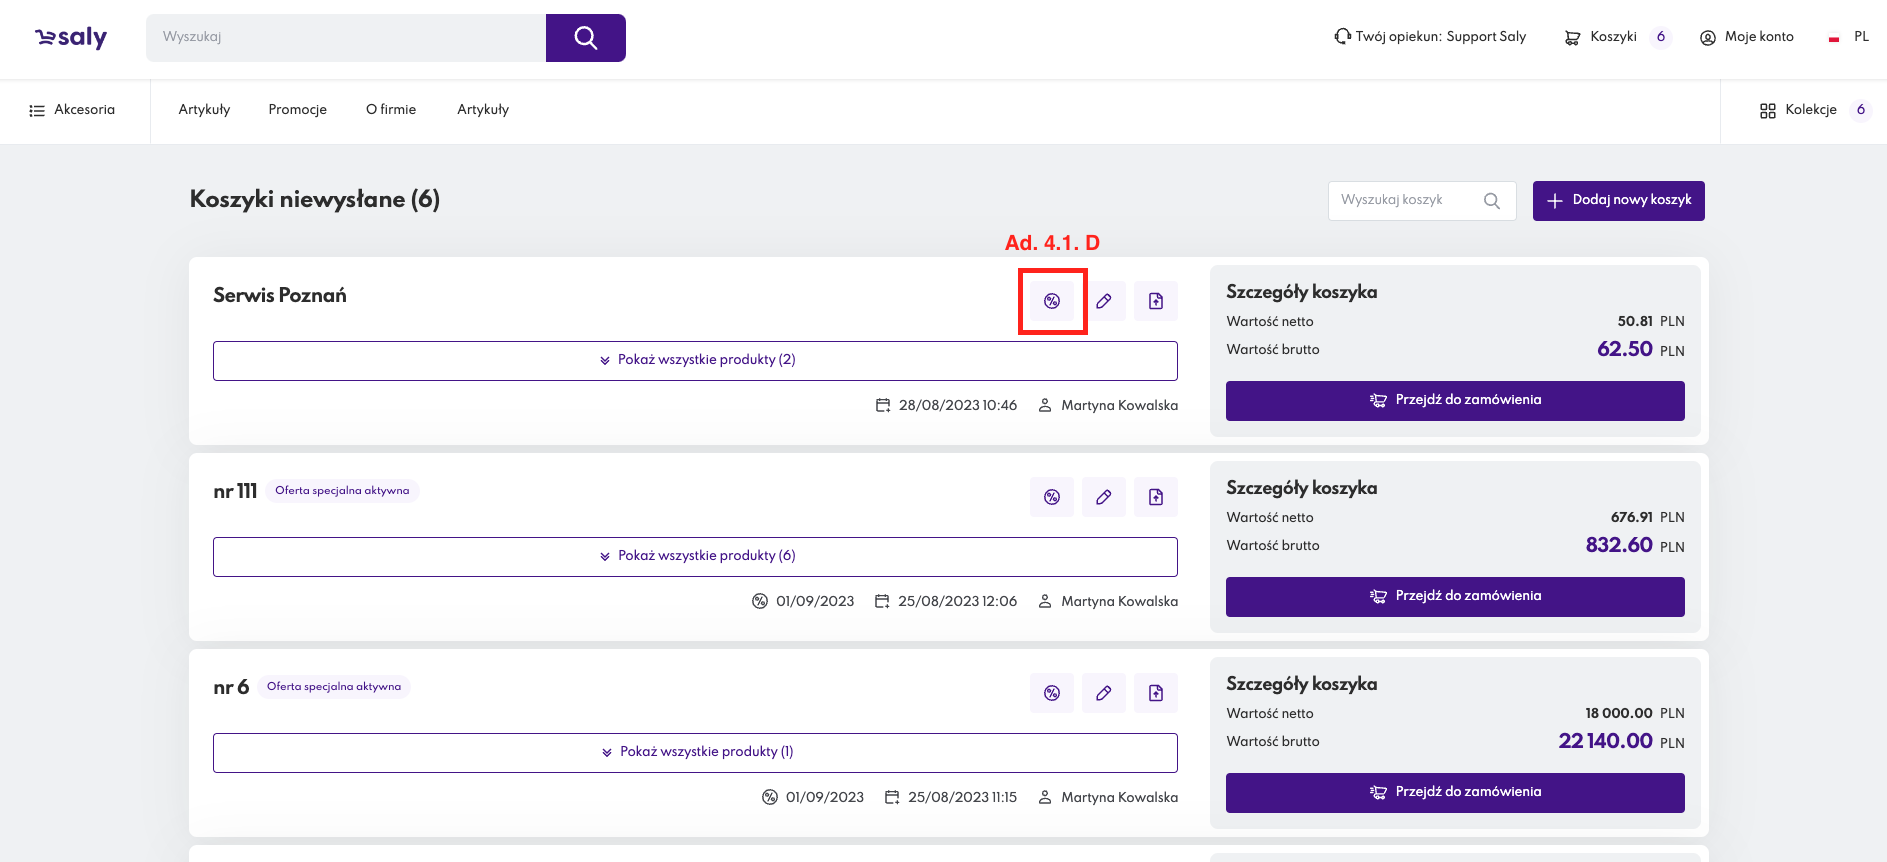Expand all products (2) in Serwis Poznań
1887x862 pixels.
[x=695, y=360]
